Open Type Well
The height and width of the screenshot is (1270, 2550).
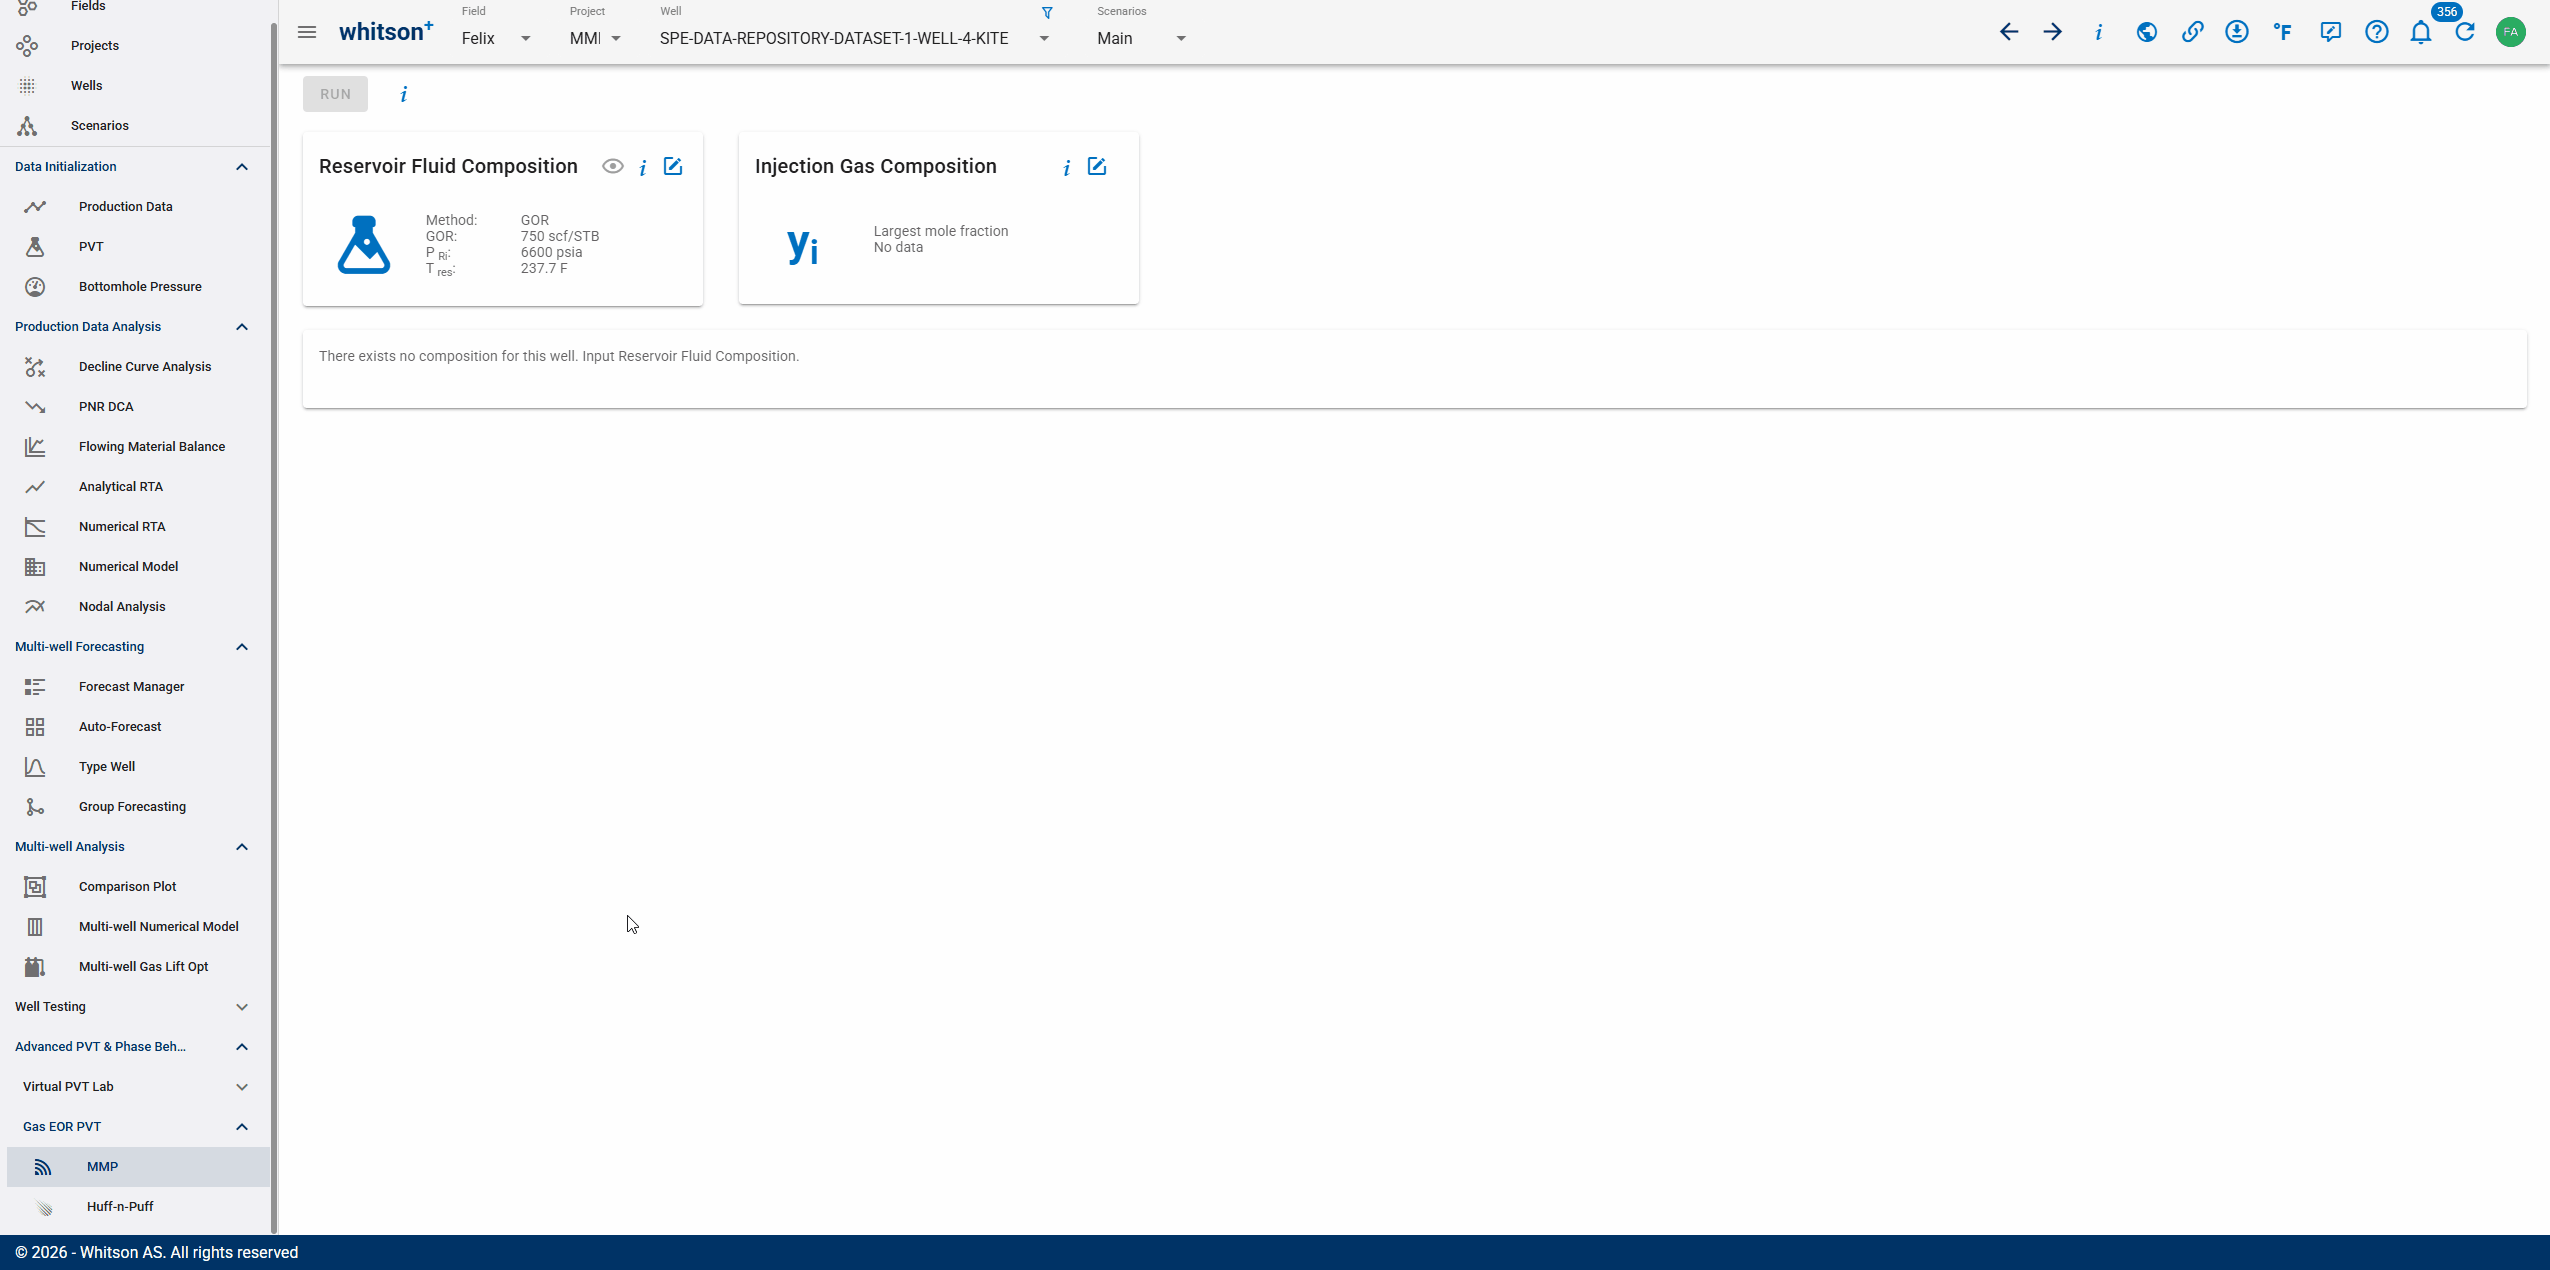[135, 767]
